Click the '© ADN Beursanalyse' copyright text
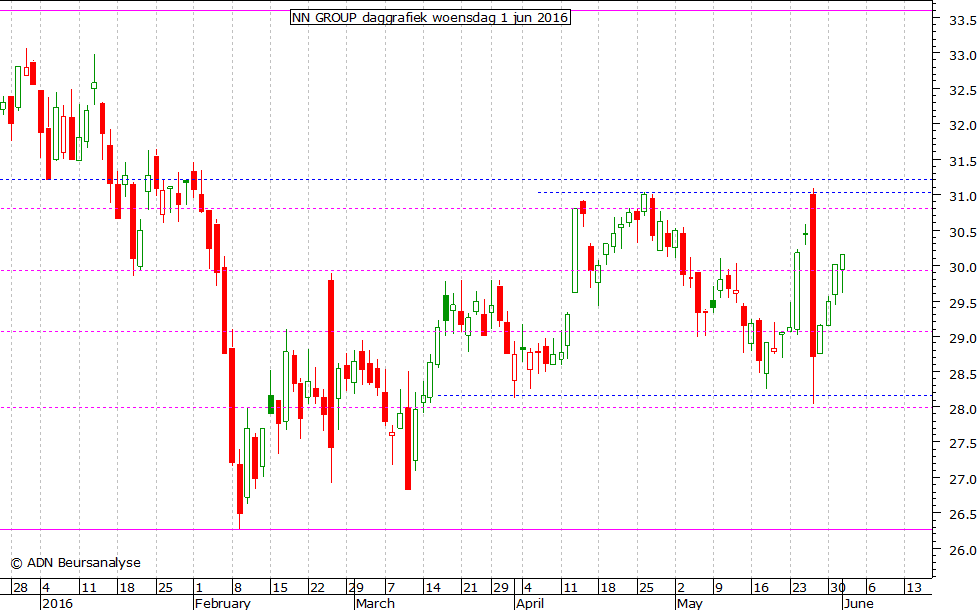 (x=76, y=562)
